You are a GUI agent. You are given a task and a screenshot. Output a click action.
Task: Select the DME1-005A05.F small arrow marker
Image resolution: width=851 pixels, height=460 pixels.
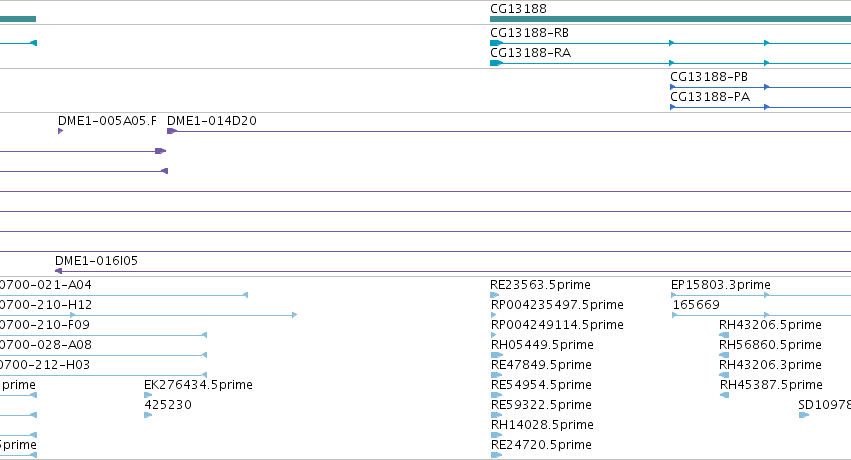pos(60,131)
